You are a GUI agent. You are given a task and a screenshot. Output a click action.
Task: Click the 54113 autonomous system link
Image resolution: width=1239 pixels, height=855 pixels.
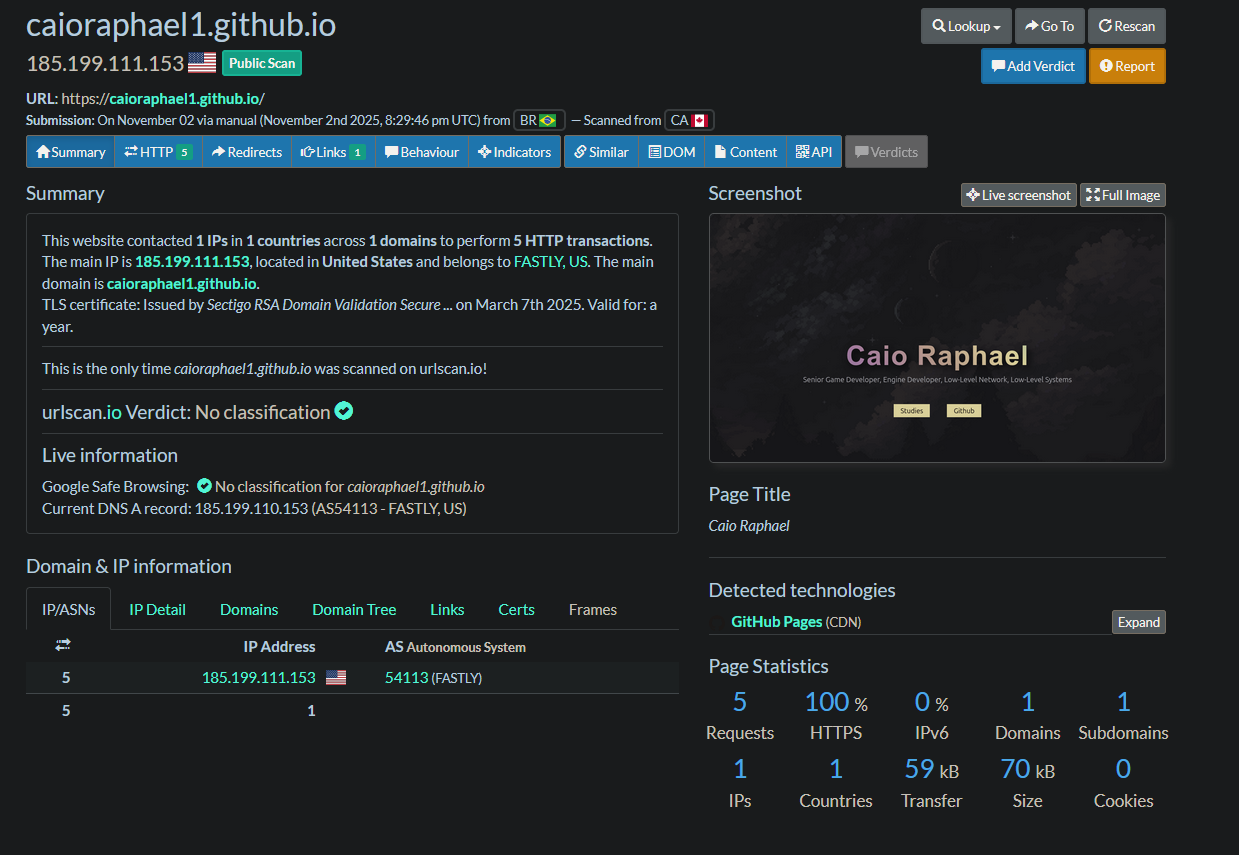point(406,678)
